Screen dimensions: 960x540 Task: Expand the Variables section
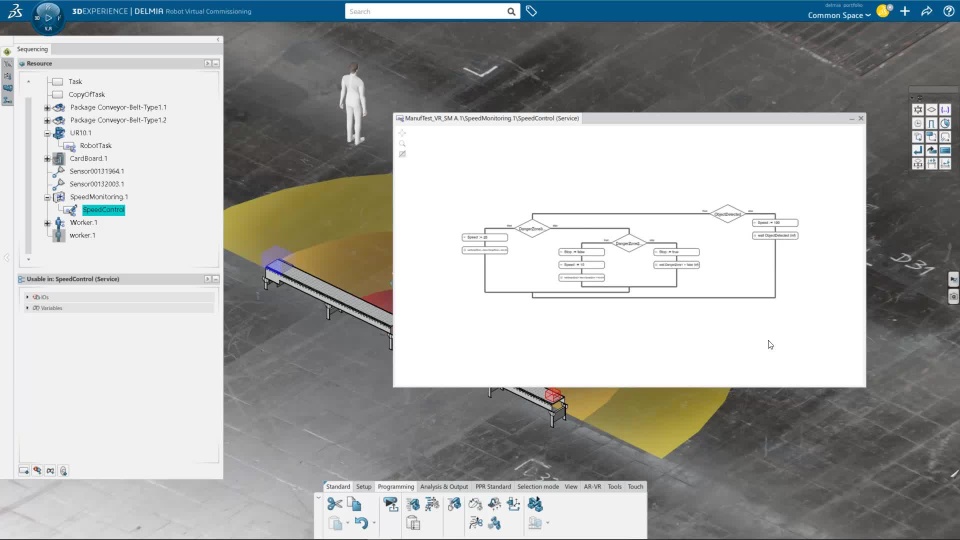(27, 308)
